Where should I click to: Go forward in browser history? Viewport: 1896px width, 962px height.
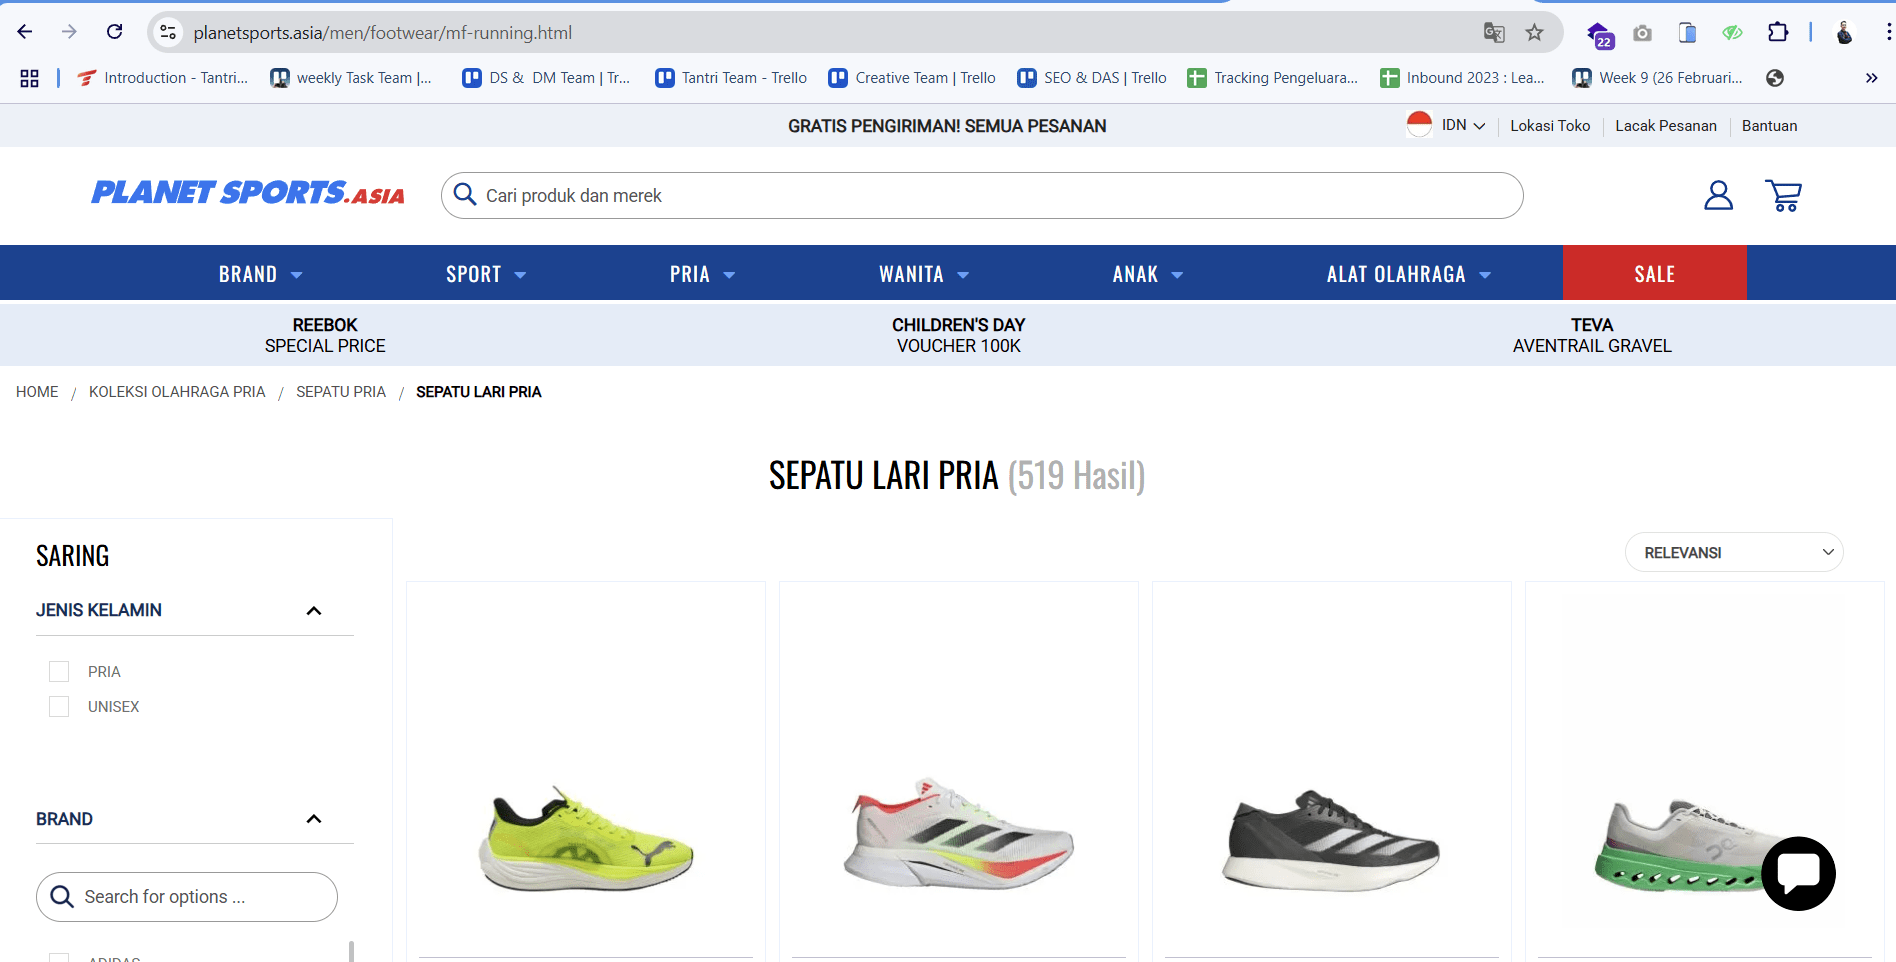69,32
